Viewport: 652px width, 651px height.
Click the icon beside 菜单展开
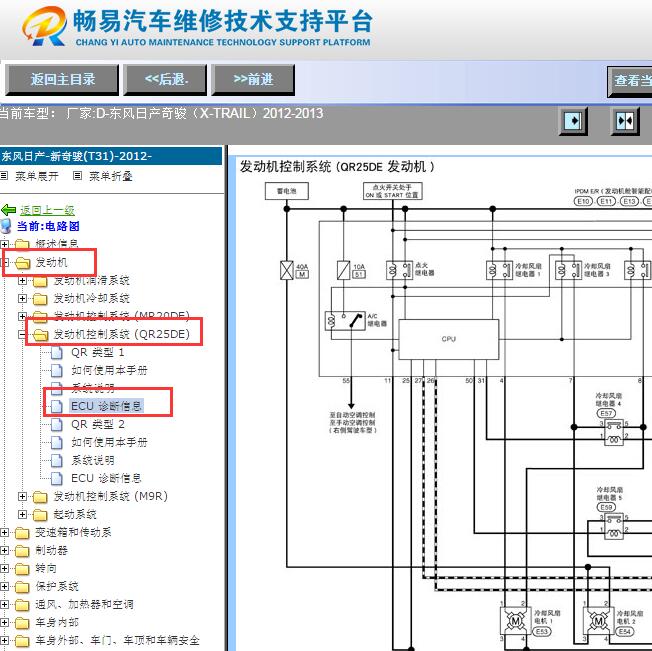[x=4, y=176]
